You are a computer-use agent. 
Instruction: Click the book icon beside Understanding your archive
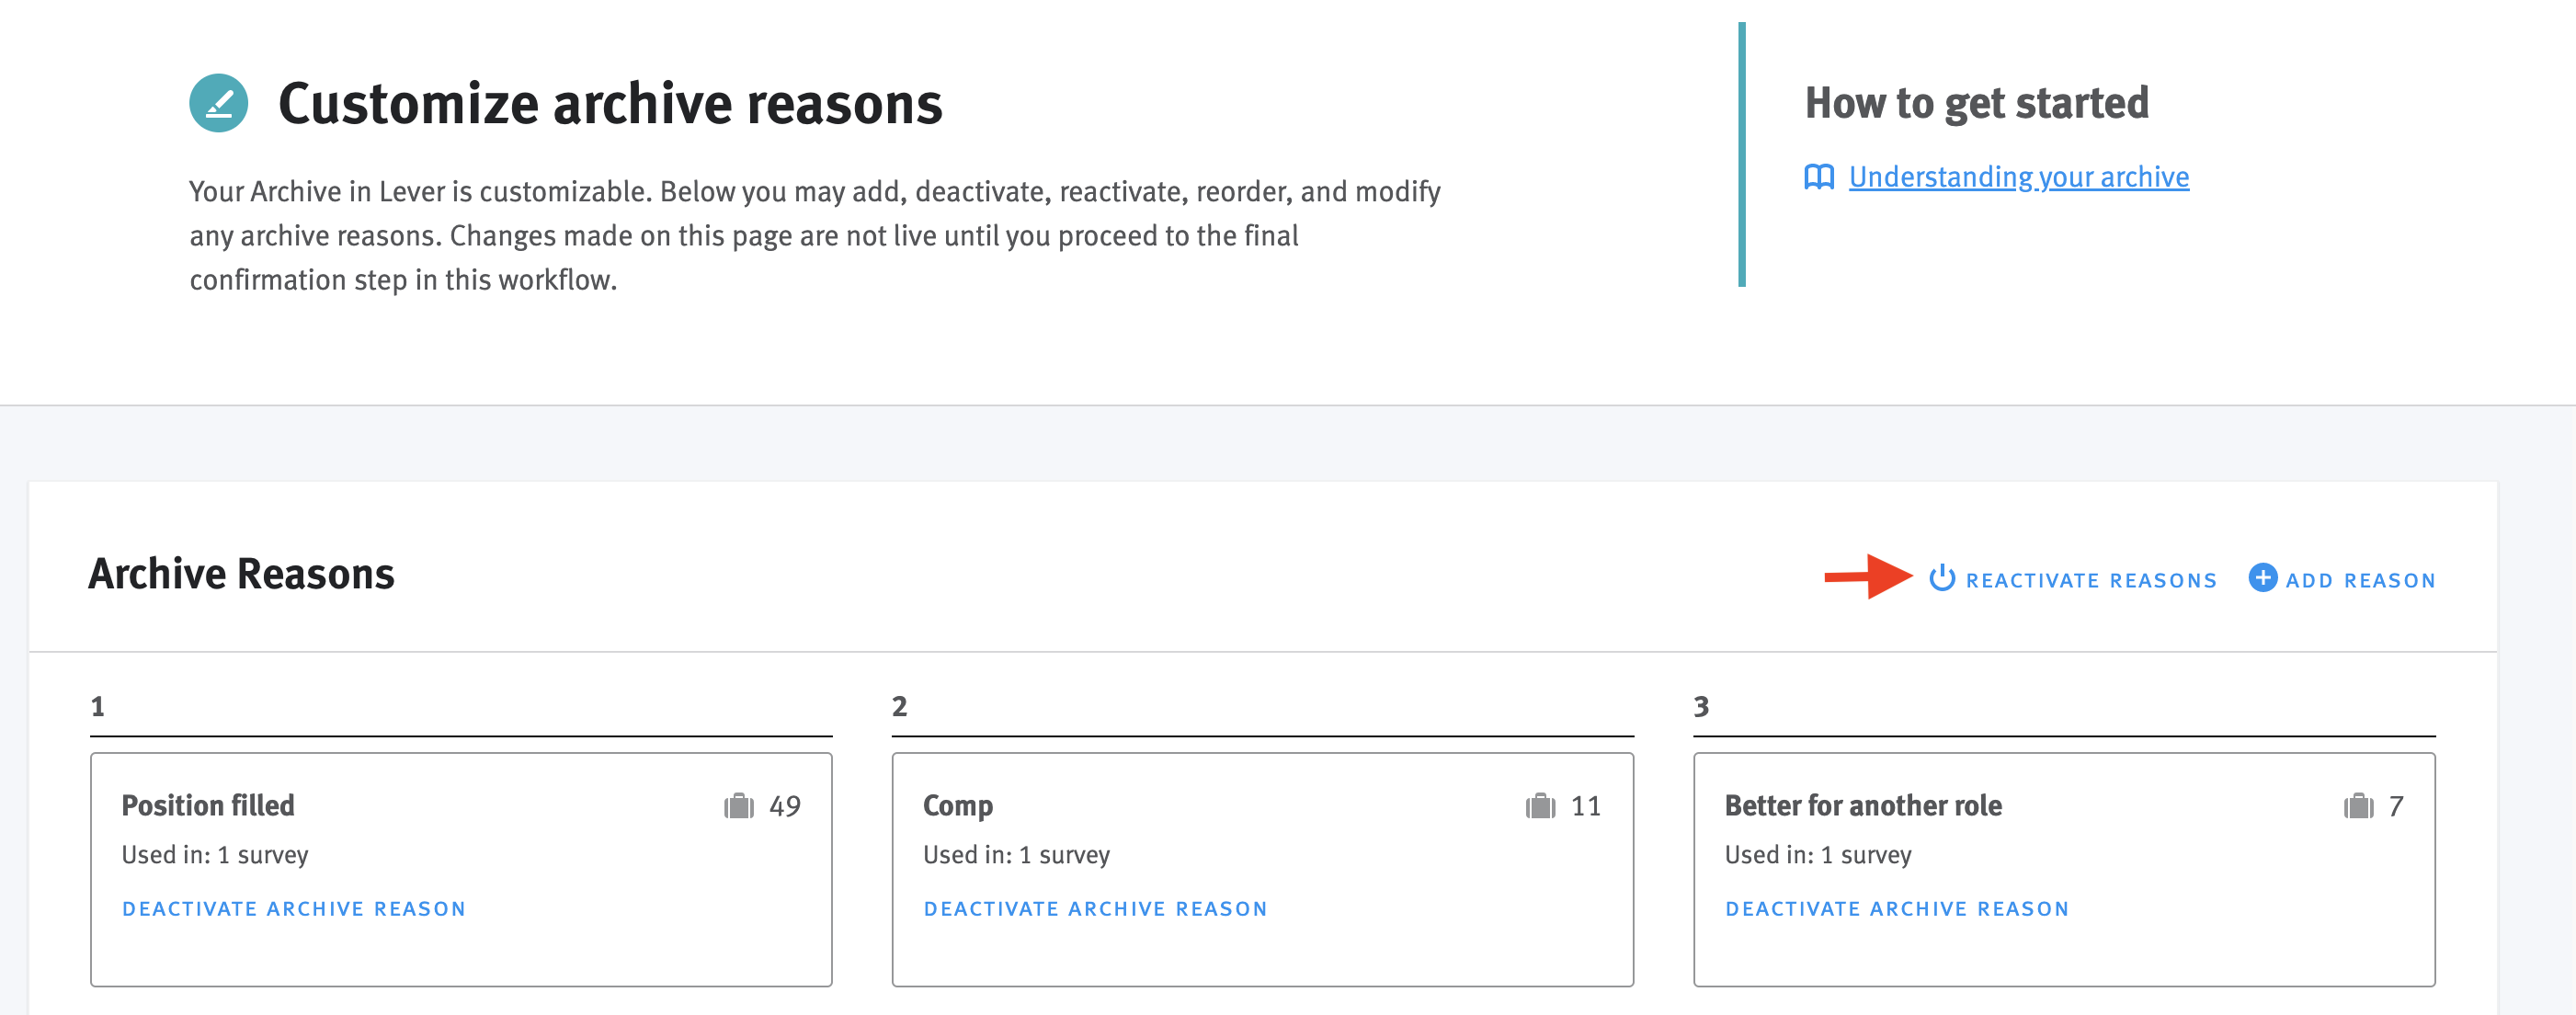click(1820, 177)
